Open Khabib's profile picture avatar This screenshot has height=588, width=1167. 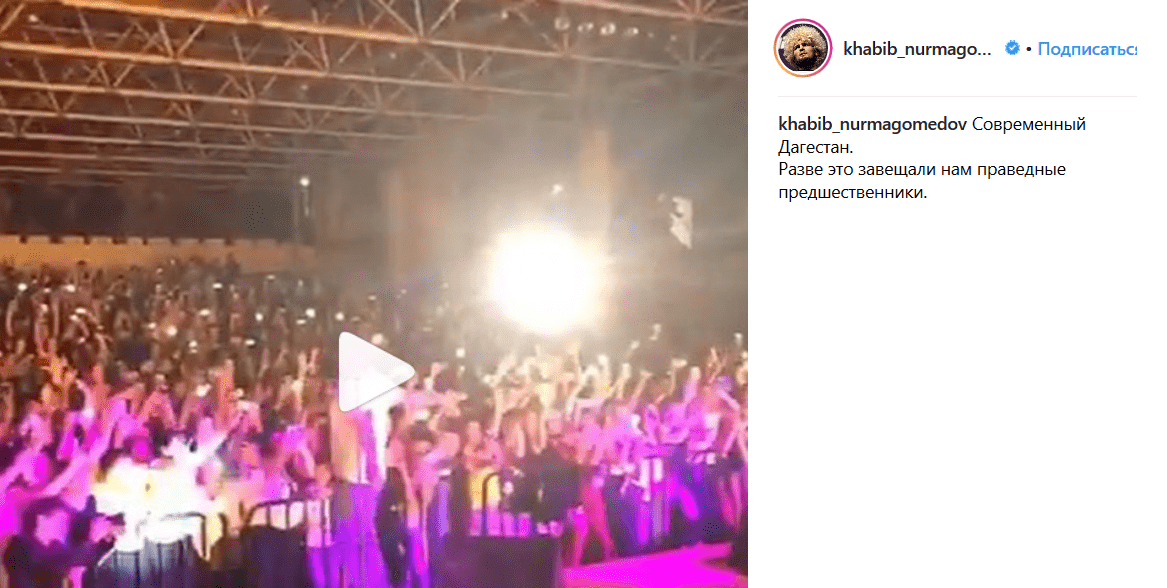pyautogui.click(x=802, y=48)
